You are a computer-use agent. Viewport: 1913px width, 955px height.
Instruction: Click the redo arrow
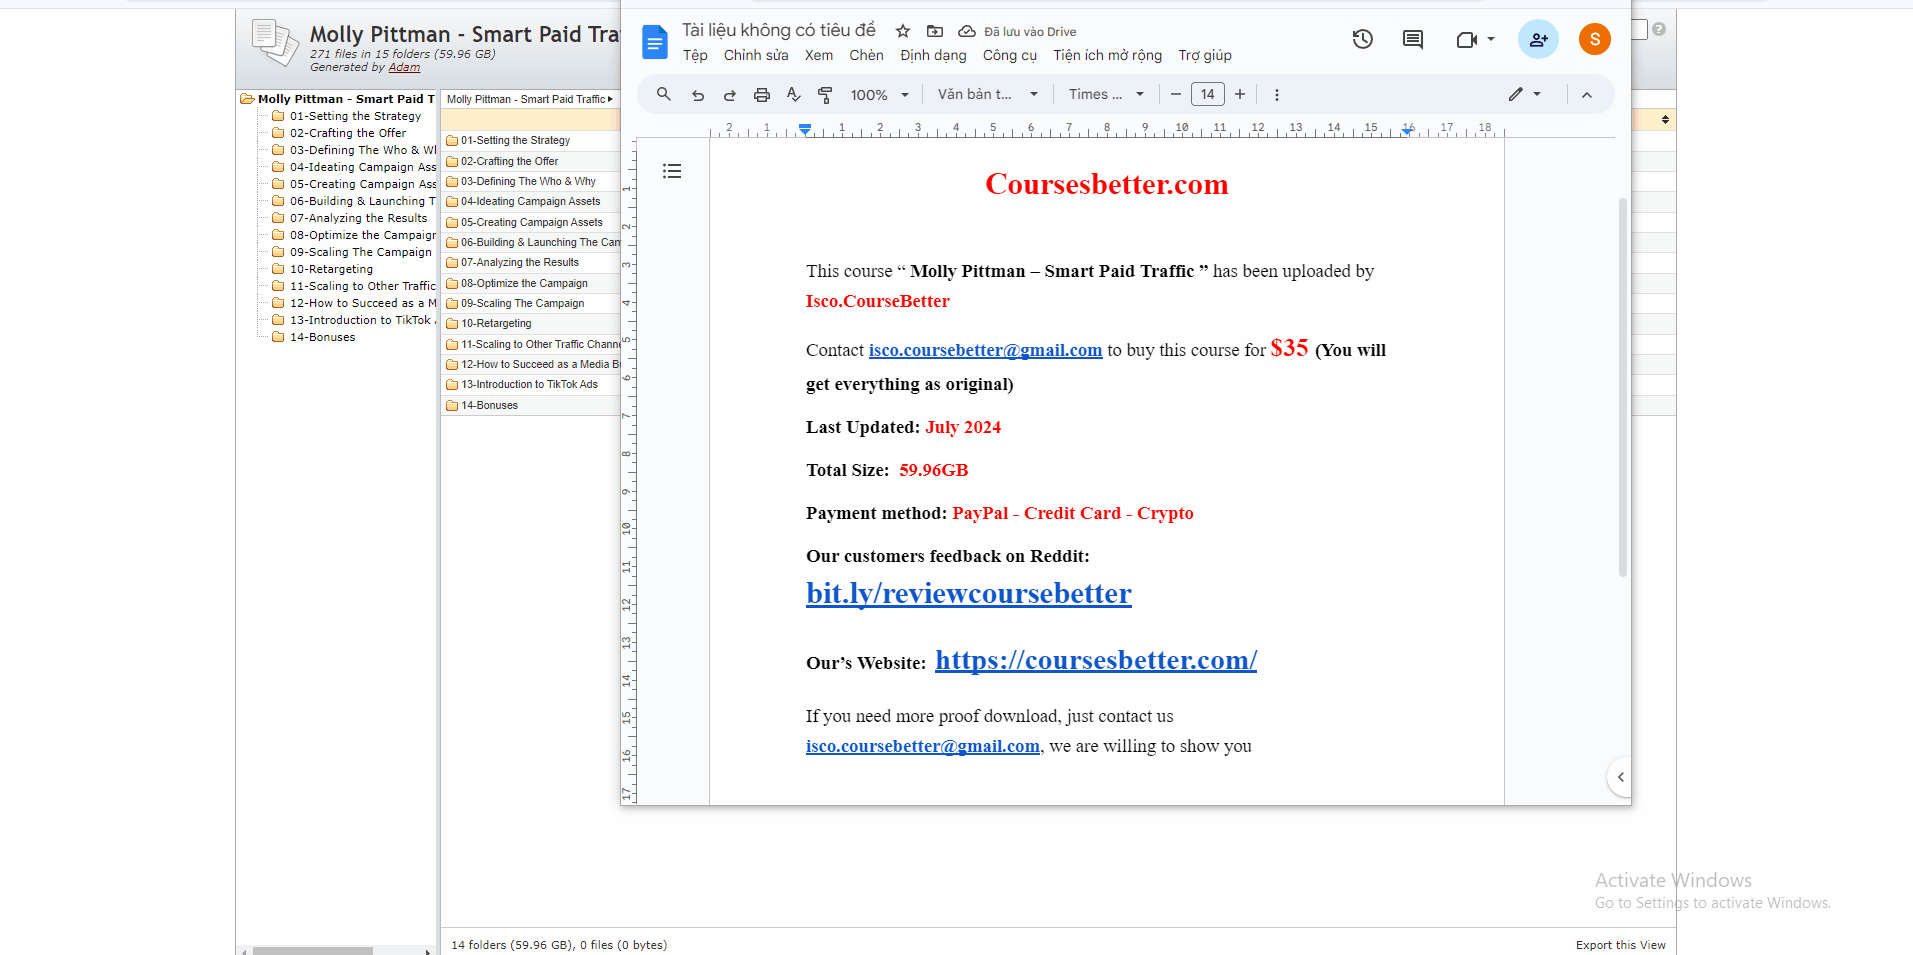pyautogui.click(x=730, y=95)
